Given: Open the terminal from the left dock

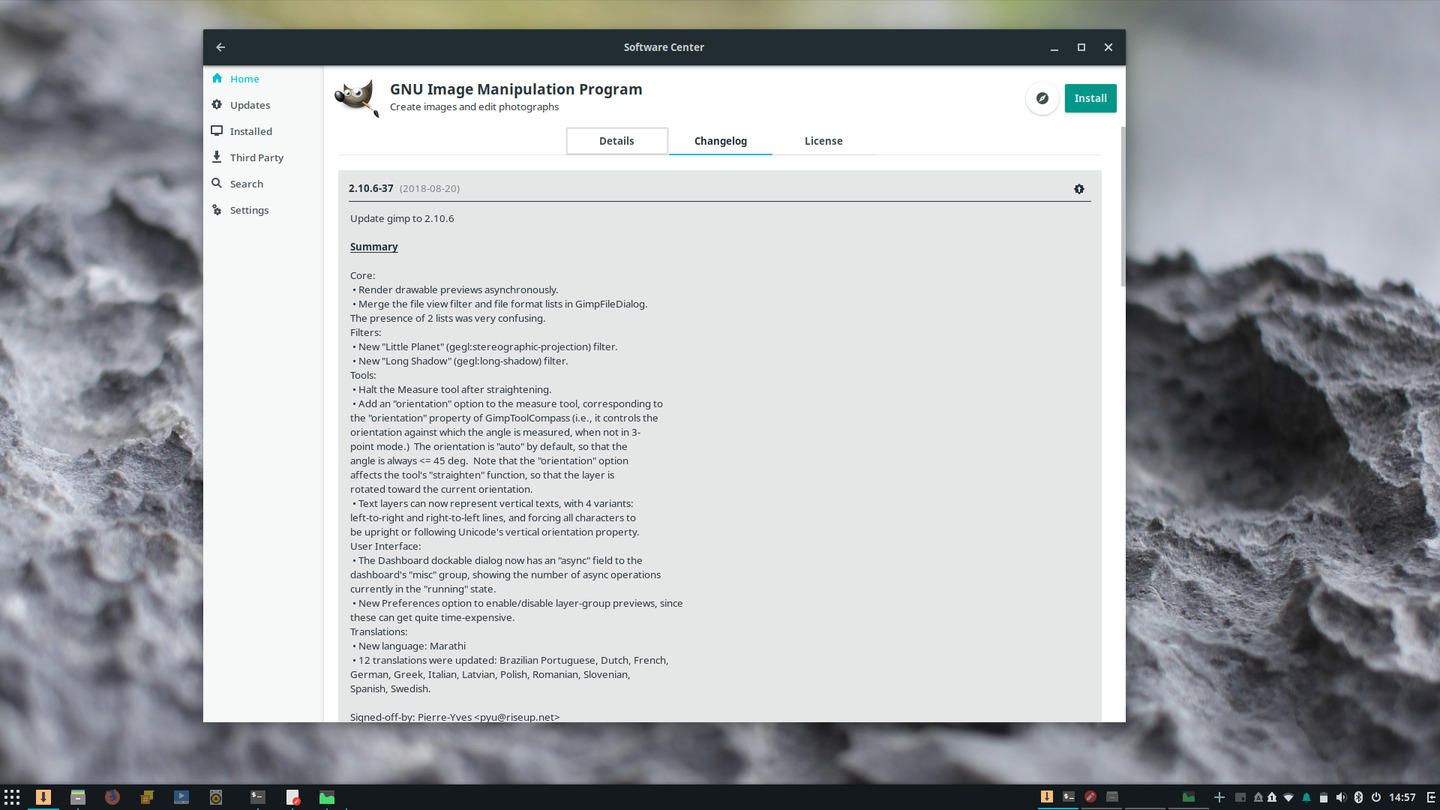Looking at the screenshot, I should [258, 797].
